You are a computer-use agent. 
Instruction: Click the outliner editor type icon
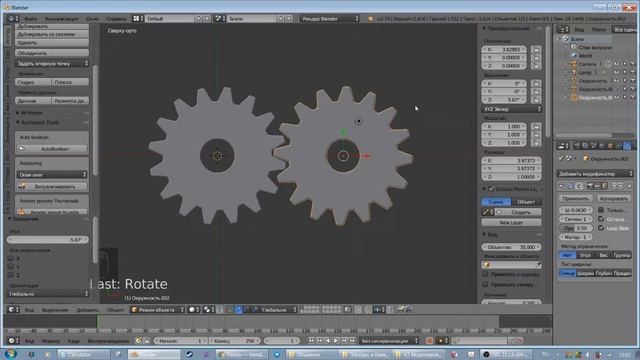coord(563,29)
